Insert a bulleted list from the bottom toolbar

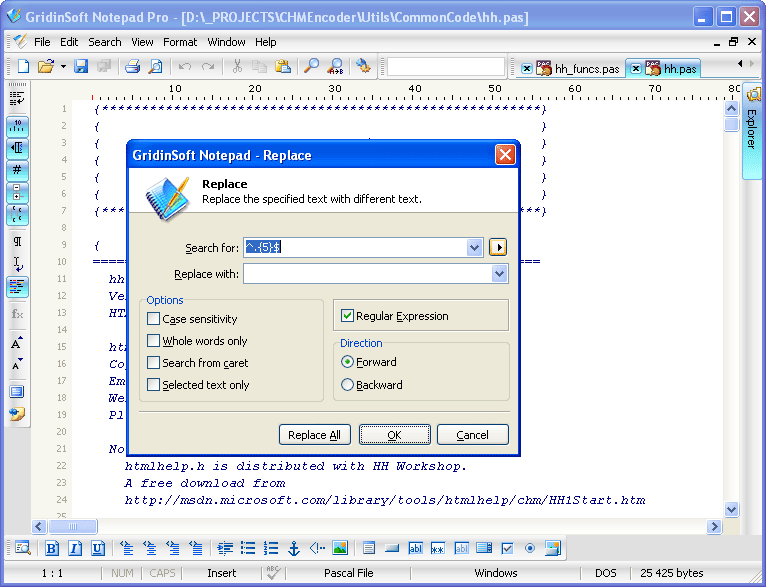pos(248,548)
